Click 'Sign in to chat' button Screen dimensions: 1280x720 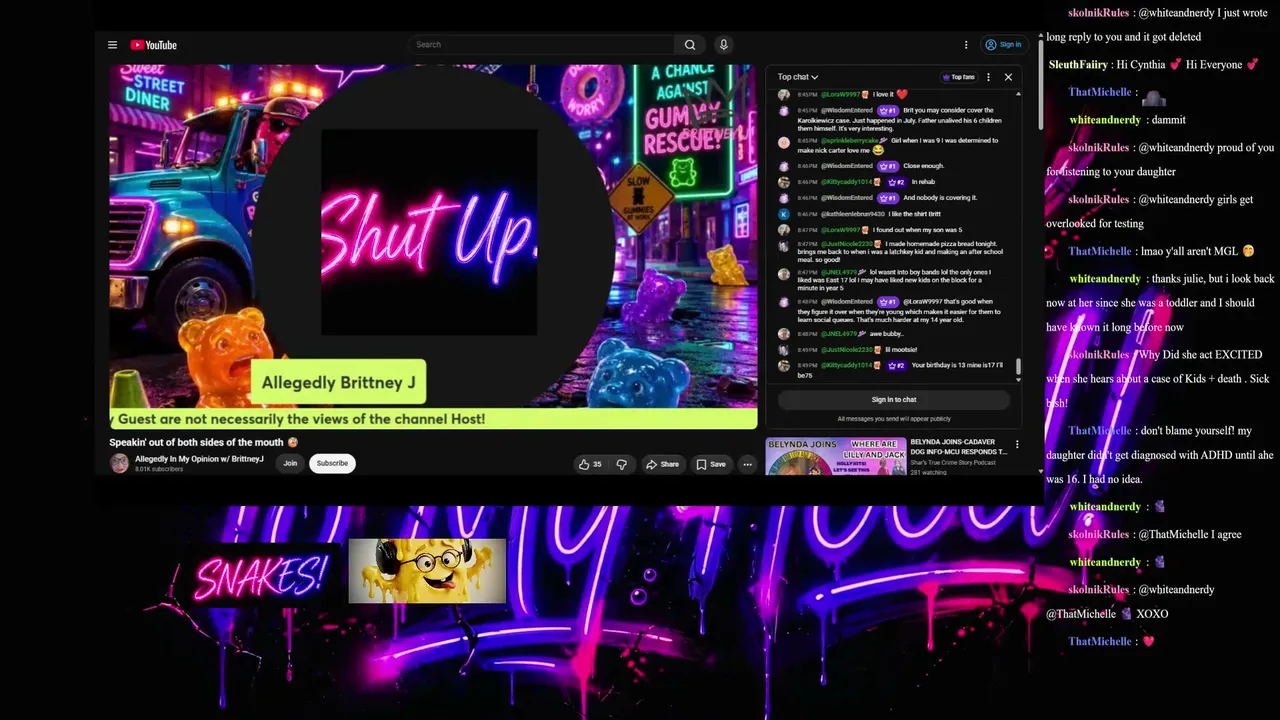(x=894, y=399)
